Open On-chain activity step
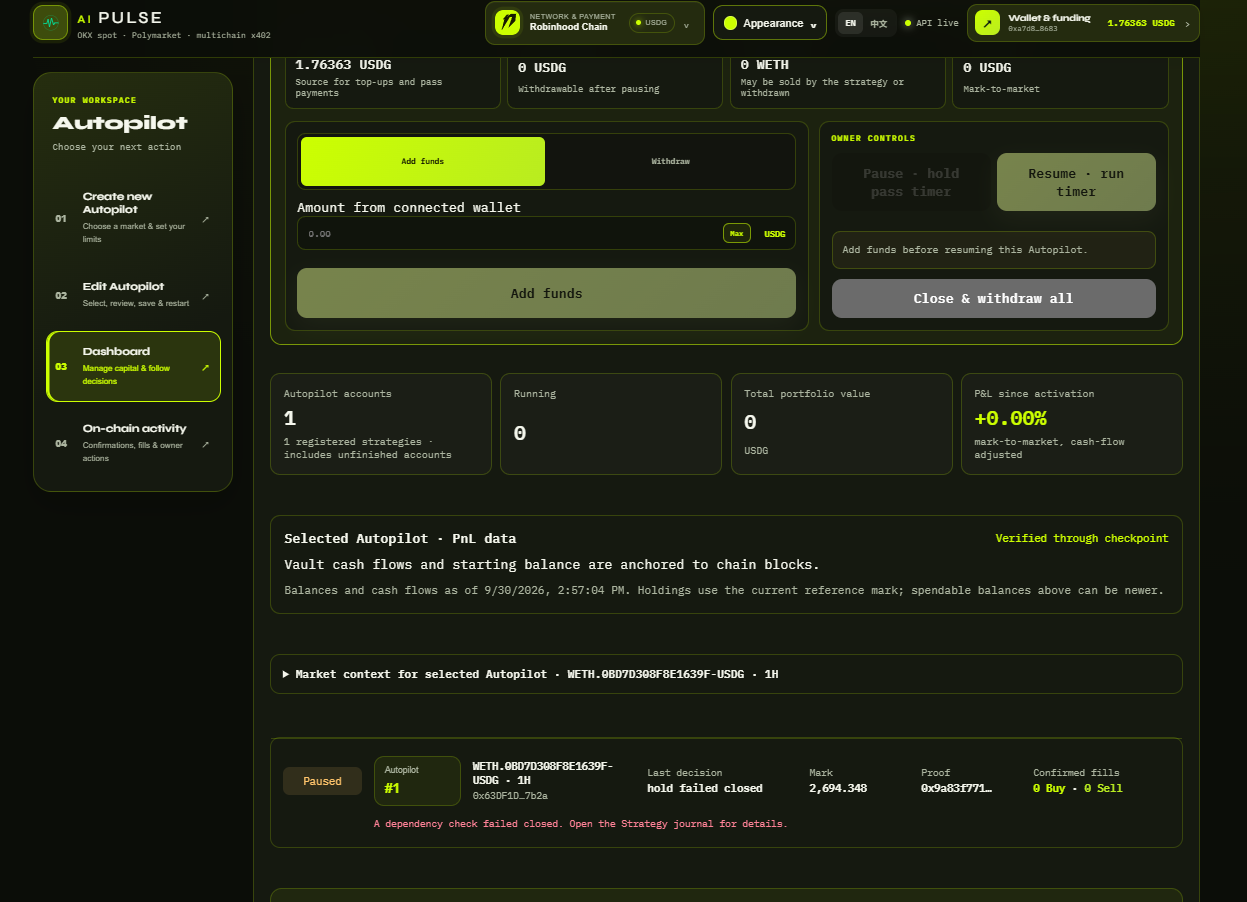The image size is (1247, 902). (133, 444)
